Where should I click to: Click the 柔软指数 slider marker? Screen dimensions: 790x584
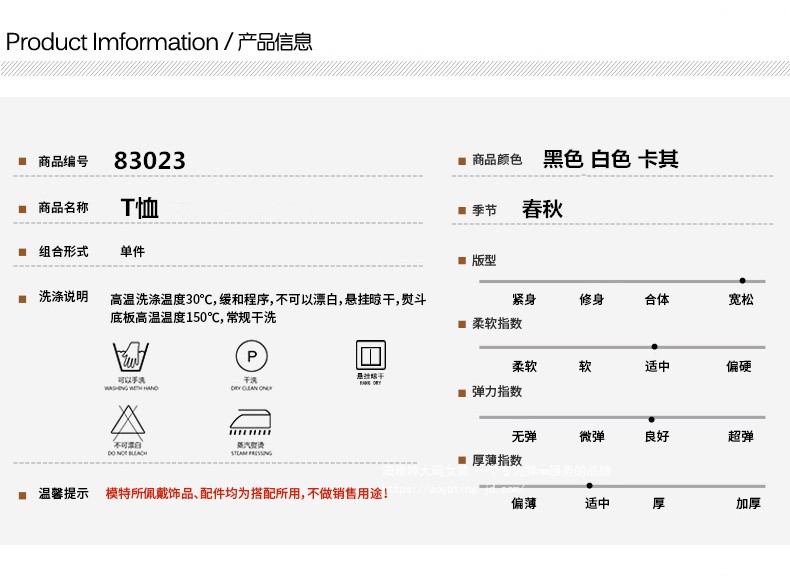pos(654,347)
